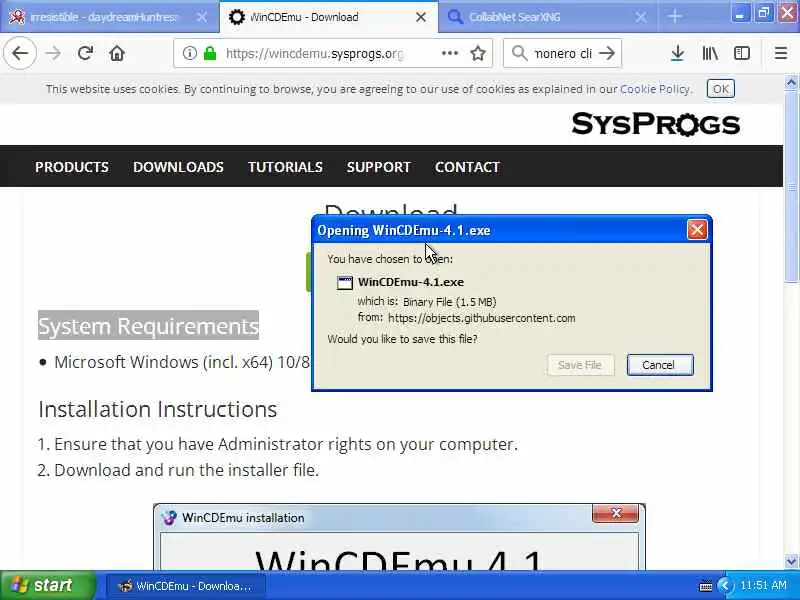Open the Library bookshelf icon
Image resolution: width=800 pixels, height=600 pixels.
(710, 53)
